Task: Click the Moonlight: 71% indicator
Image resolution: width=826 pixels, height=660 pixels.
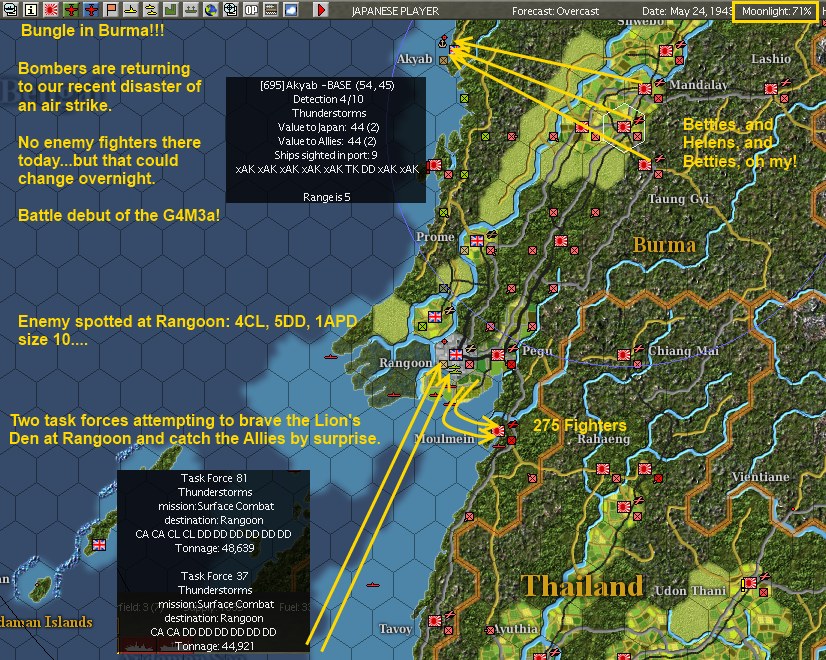Action: point(775,11)
